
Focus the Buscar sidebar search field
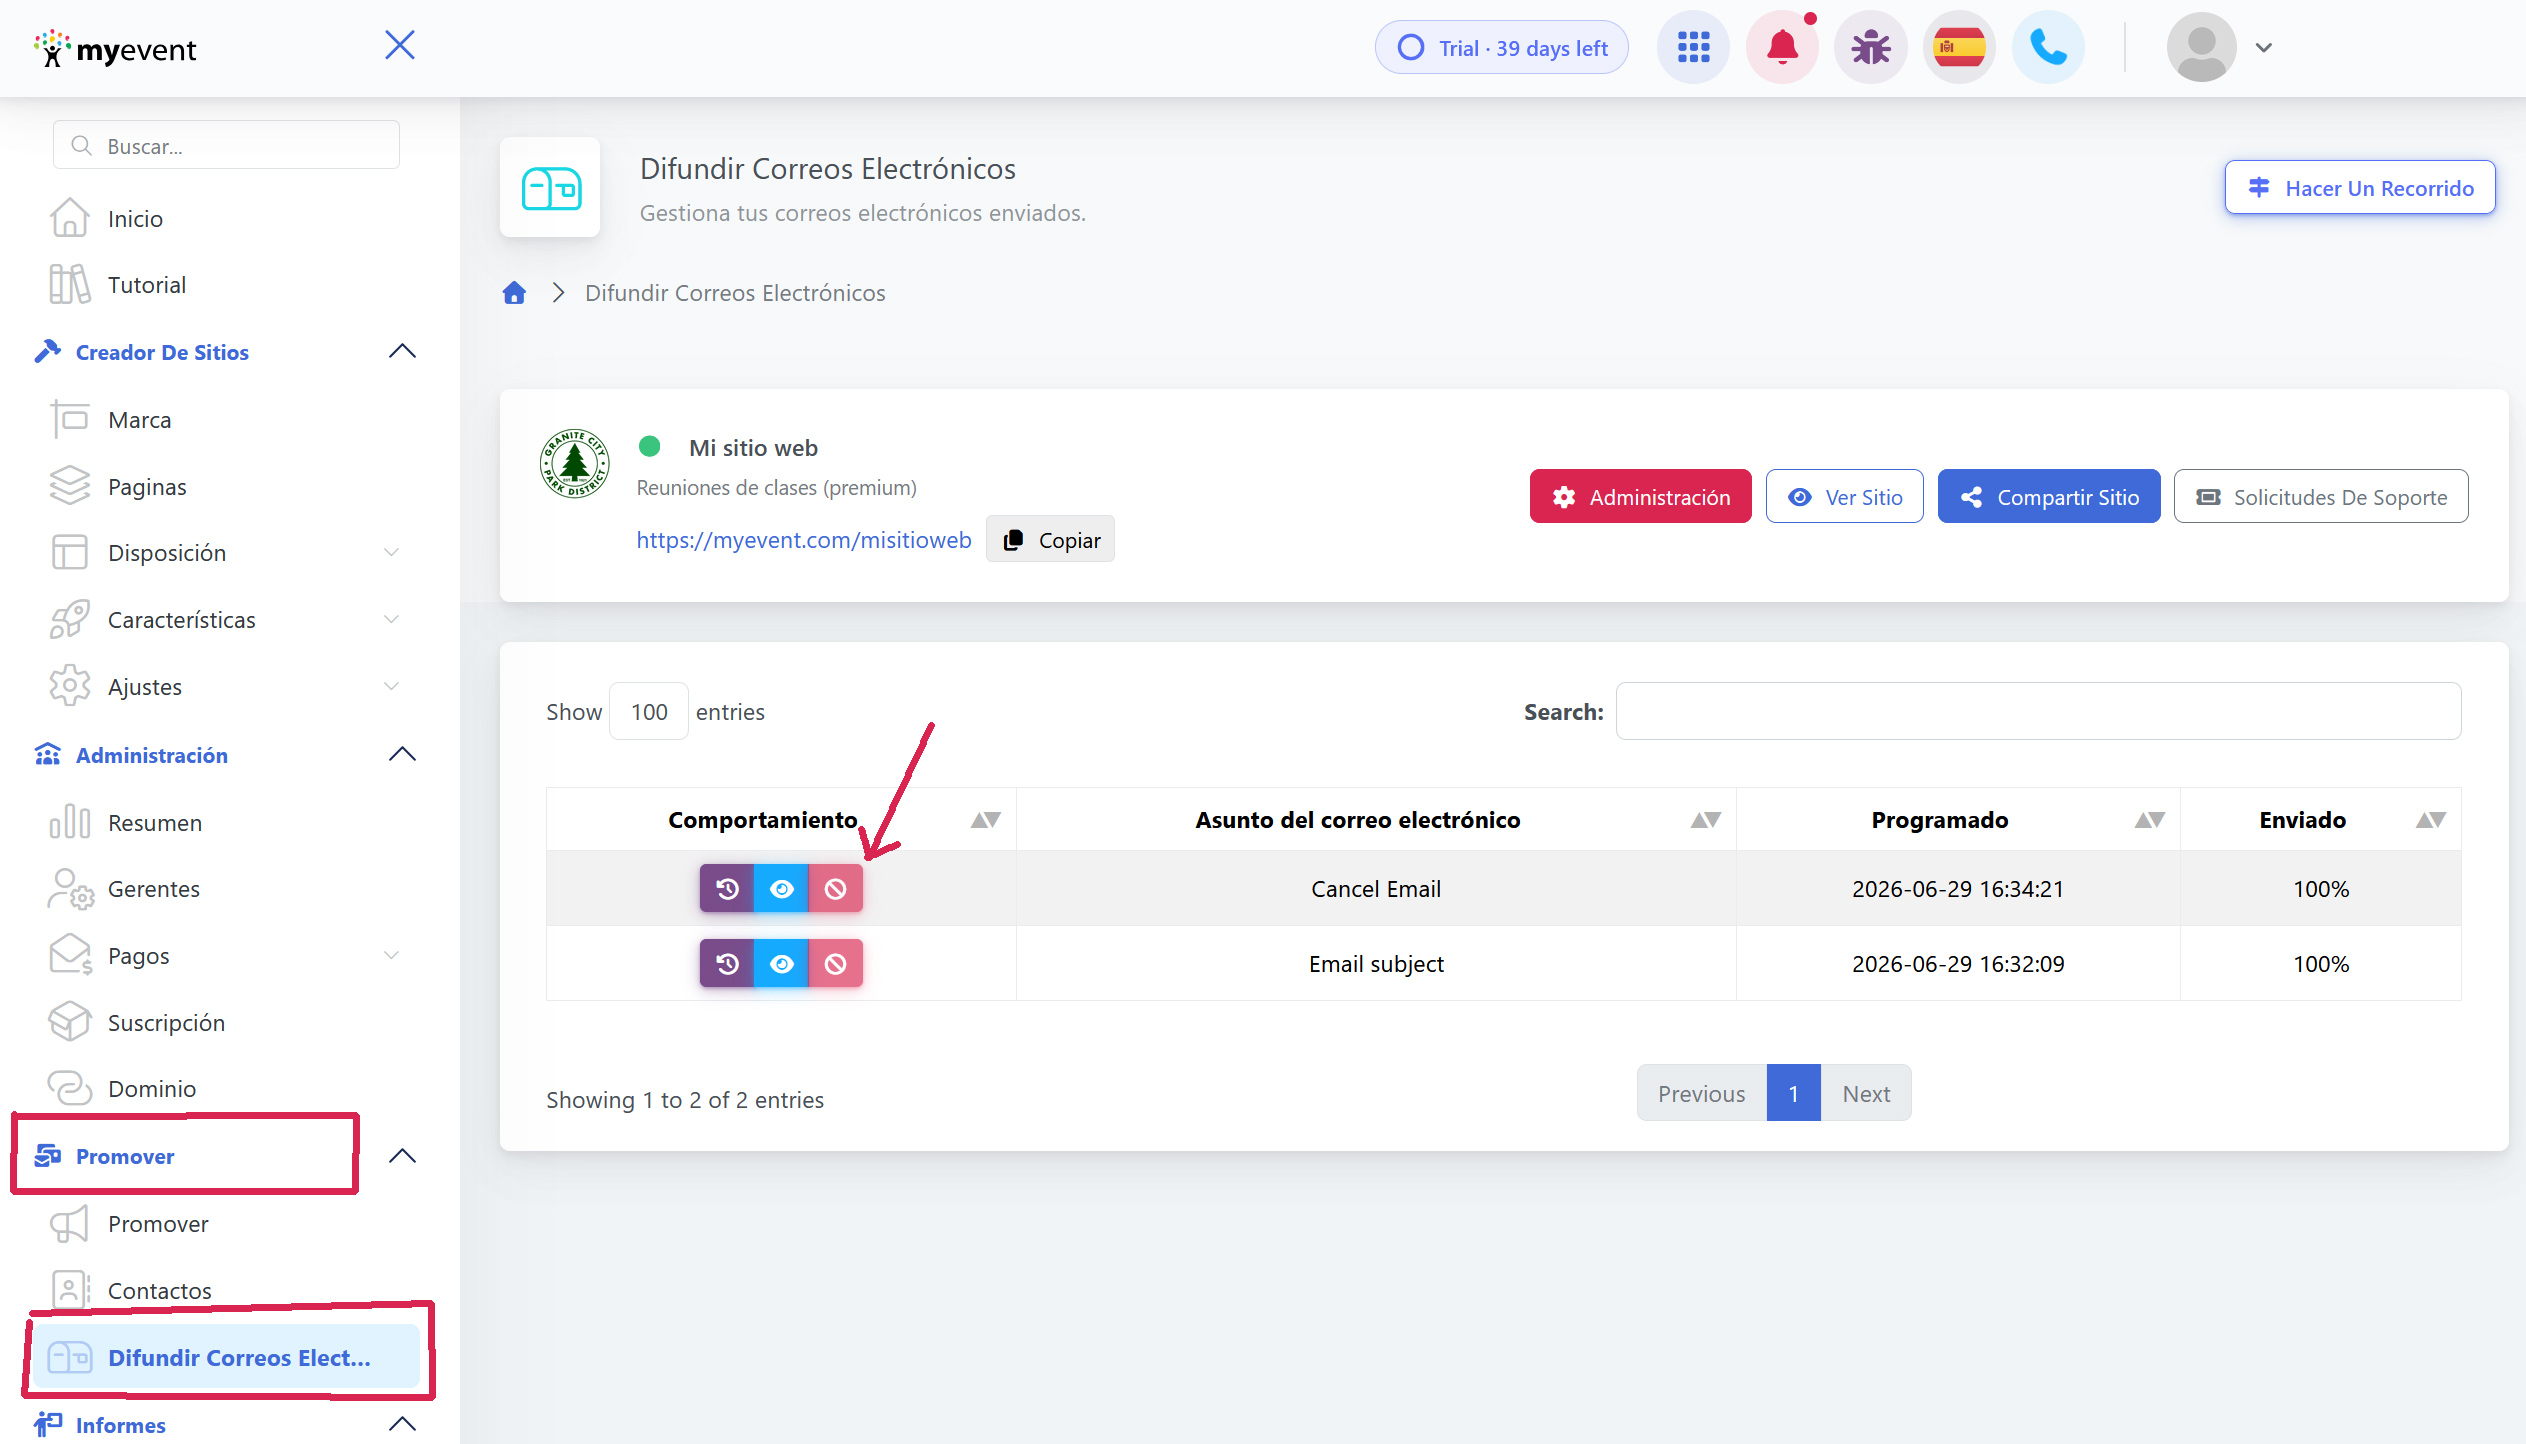227,146
